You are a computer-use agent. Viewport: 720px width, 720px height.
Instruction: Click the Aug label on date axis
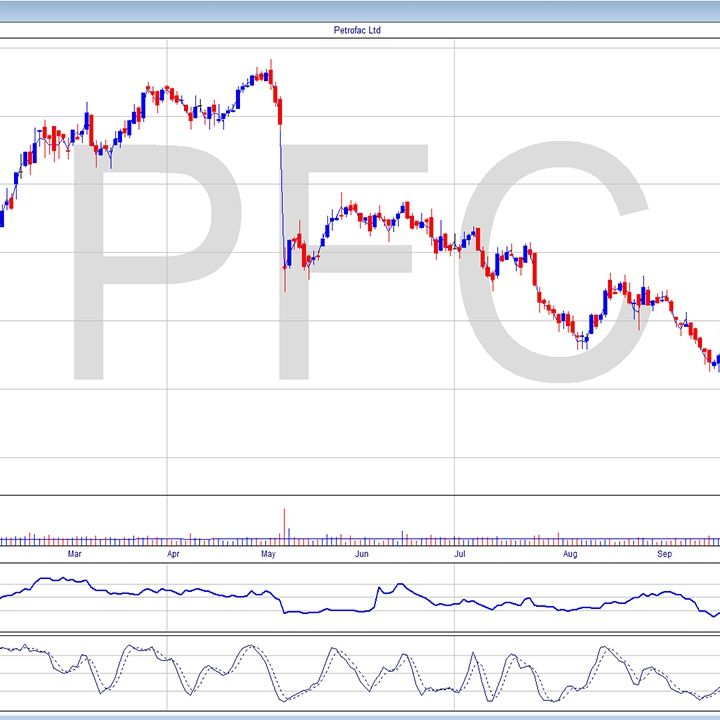(x=570, y=552)
